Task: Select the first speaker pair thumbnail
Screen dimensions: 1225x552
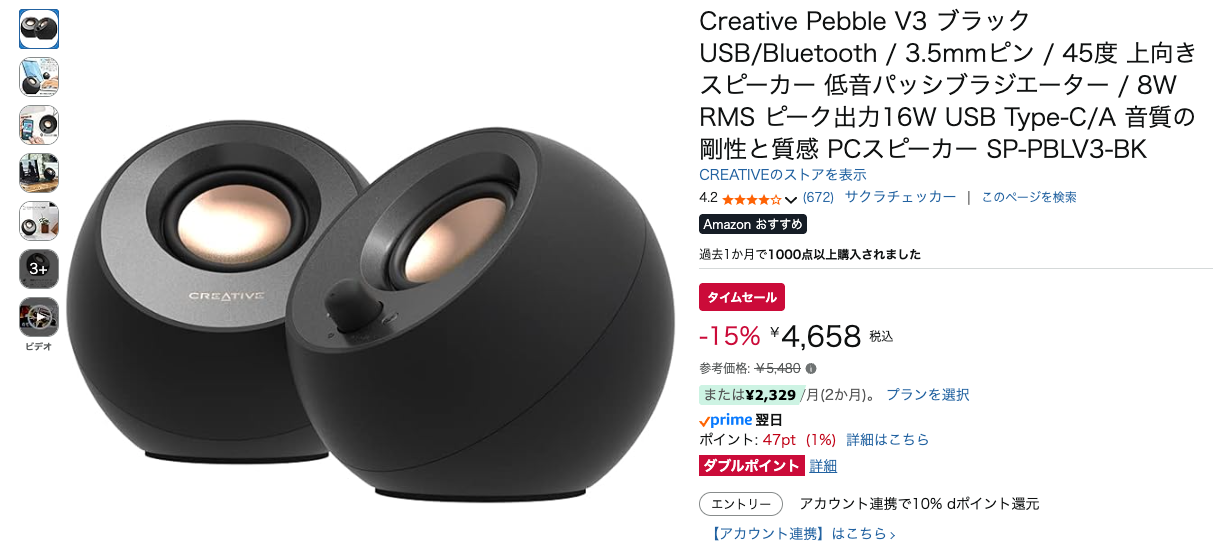Action: 39,29
